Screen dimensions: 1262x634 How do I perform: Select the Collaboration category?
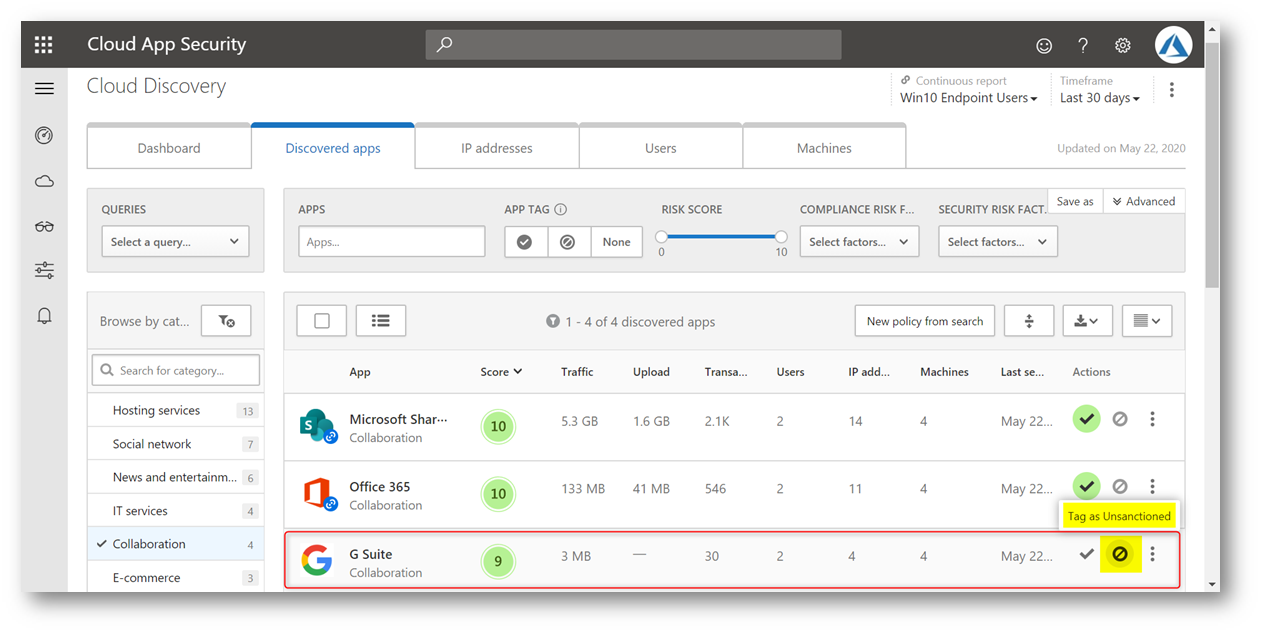176,544
